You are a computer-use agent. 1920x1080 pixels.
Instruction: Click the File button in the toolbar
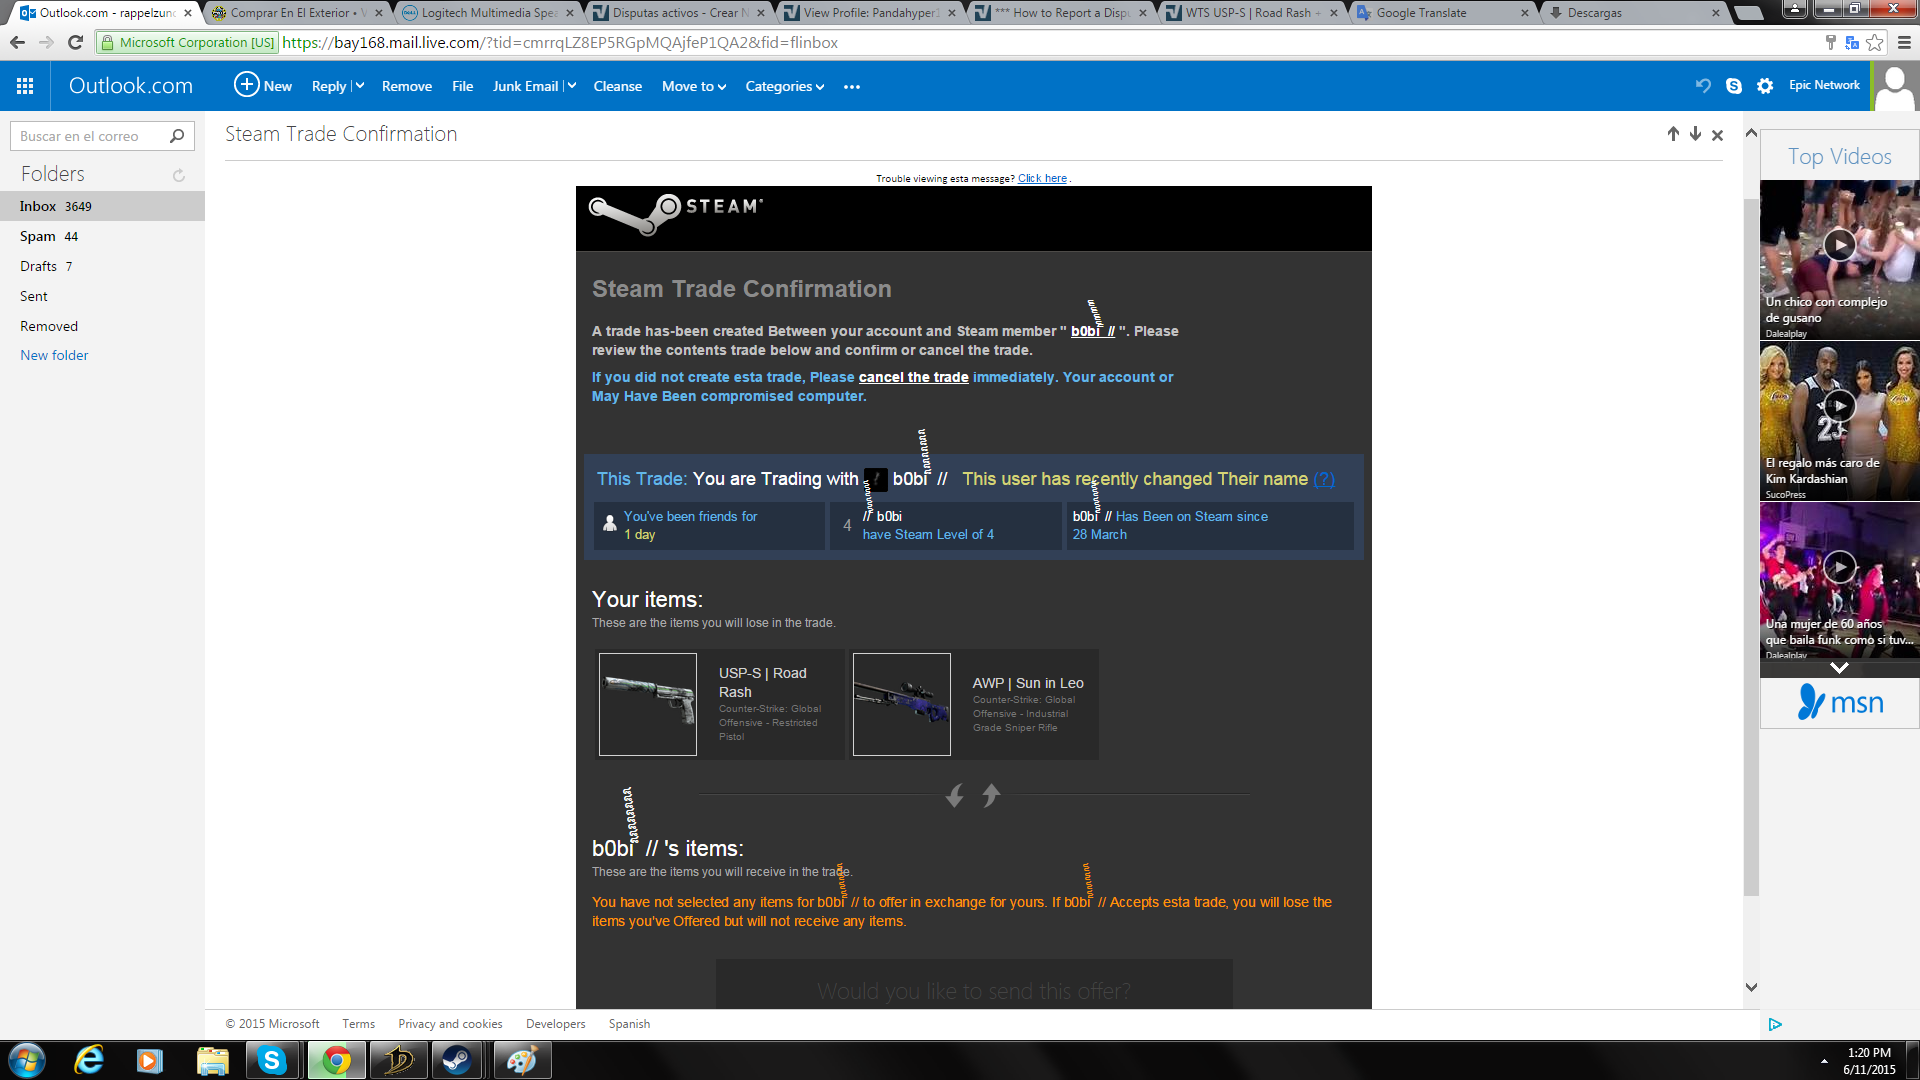coord(463,86)
